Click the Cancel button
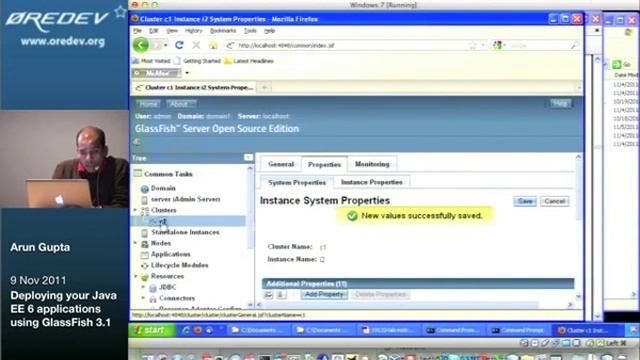The height and width of the screenshot is (360, 640). [x=554, y=201]
